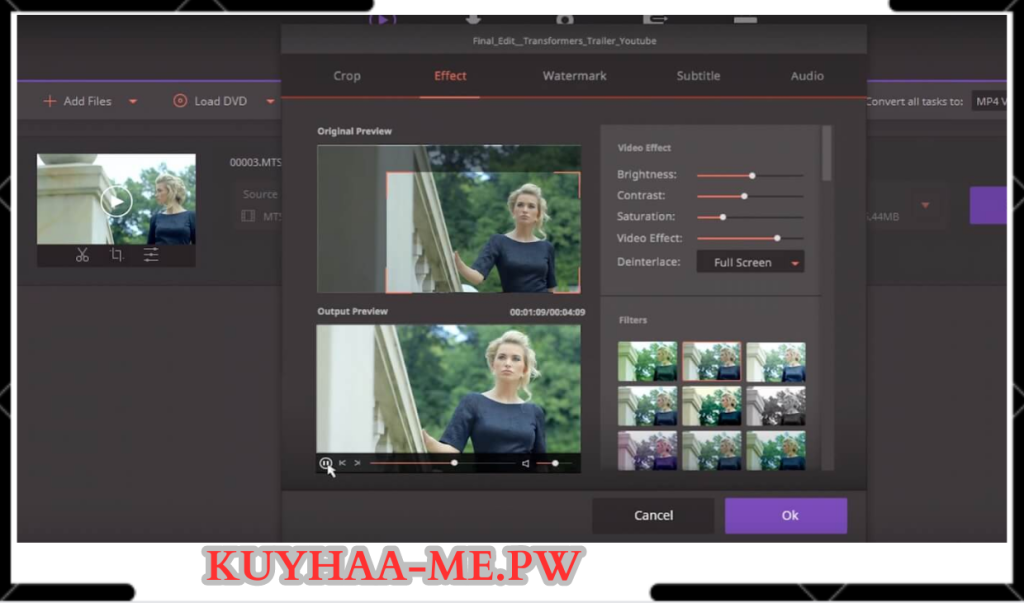Adjust the Contrast slider
1024x603 pixels.
tap(750, 196)
